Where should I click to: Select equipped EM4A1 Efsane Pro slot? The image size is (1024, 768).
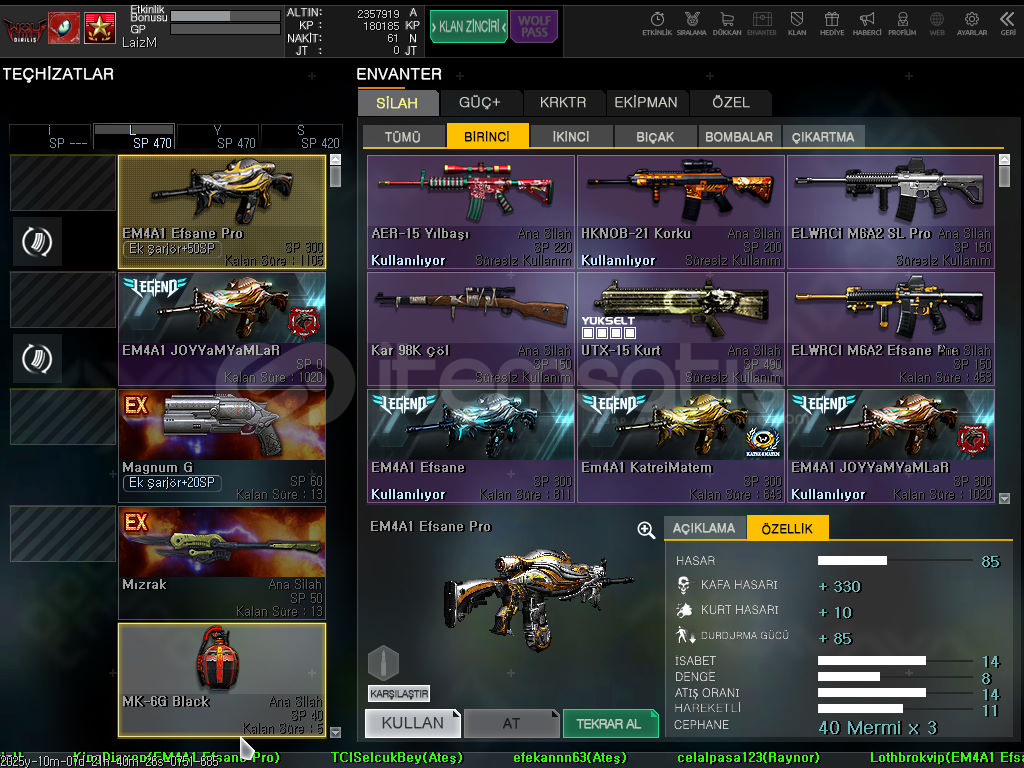pos(222,212)
